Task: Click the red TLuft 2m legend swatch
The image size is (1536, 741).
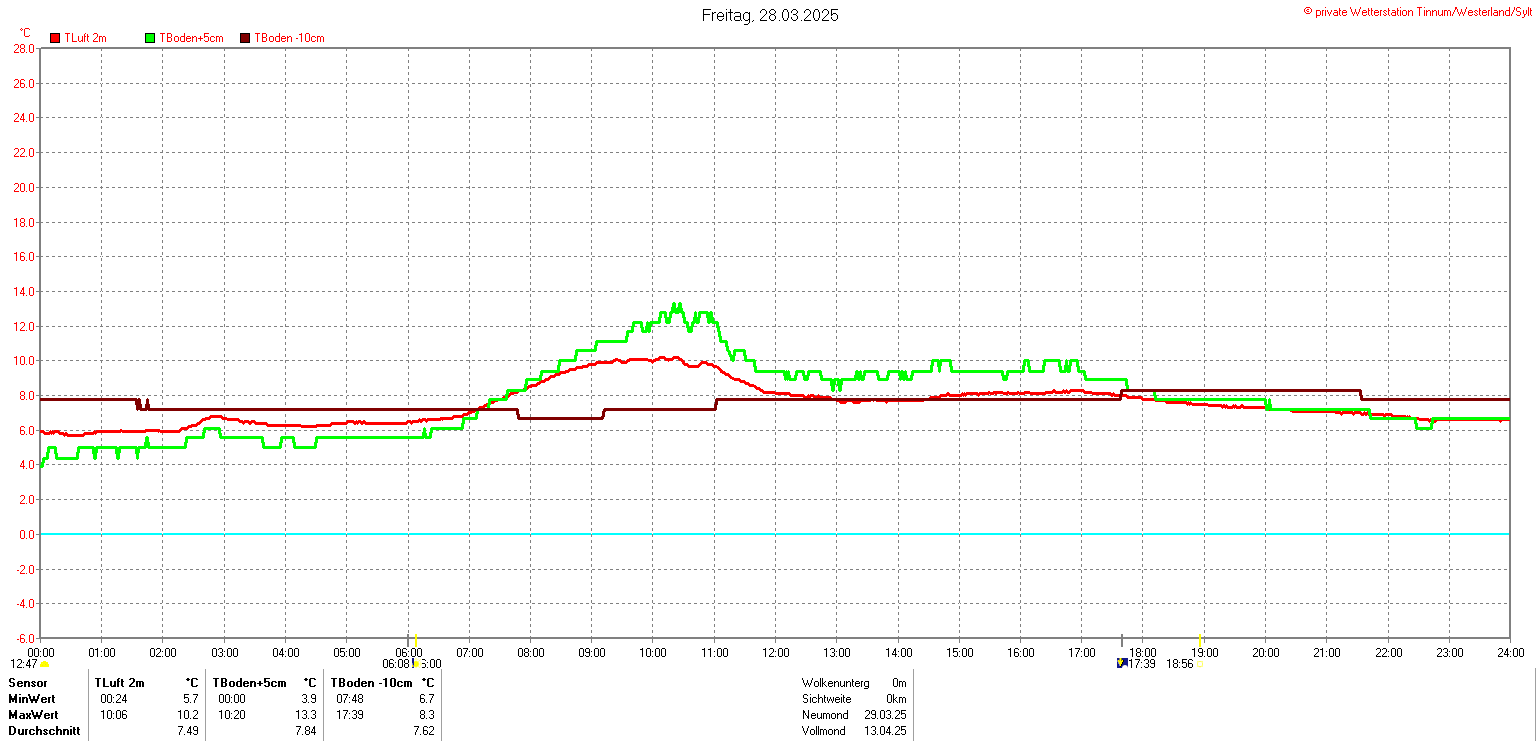Action: (55, 38)
